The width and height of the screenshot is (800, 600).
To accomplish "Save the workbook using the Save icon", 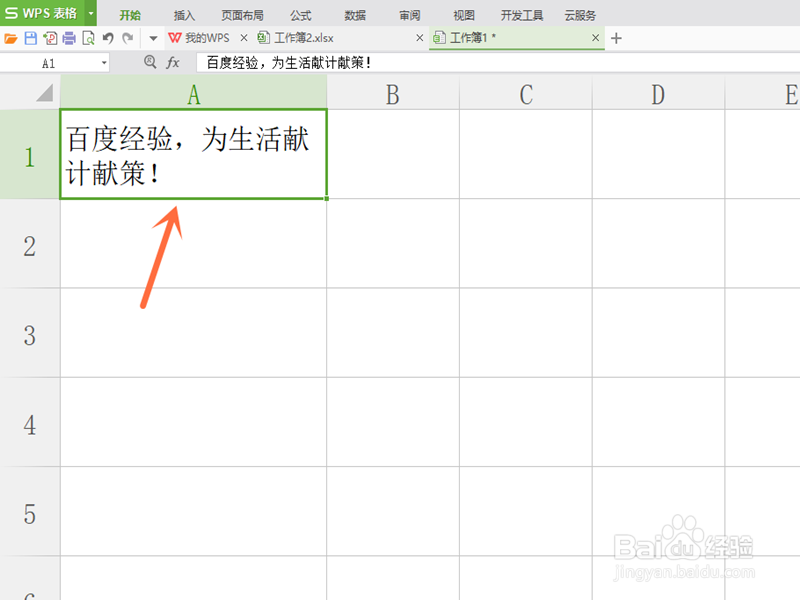I will pyautogui.click(x=28, y=38).
